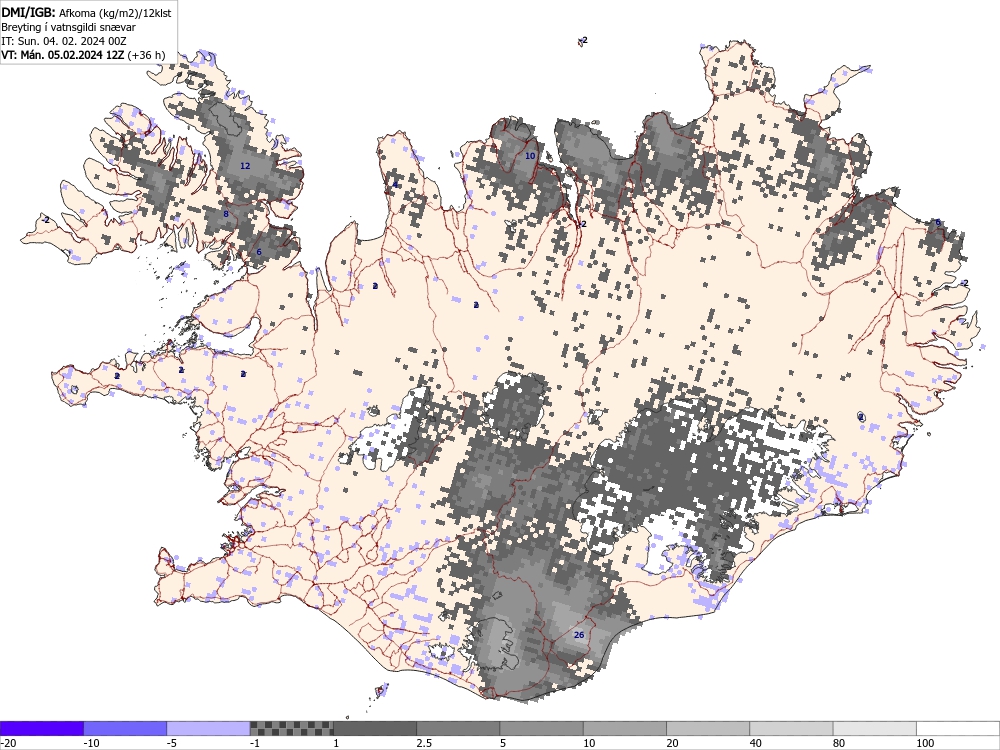The width and height of the screenshot is (1000, 750).
Task: Select the valid time 'VT: Mán. 05.02.2024 12Z'
Action: [62, 55]
